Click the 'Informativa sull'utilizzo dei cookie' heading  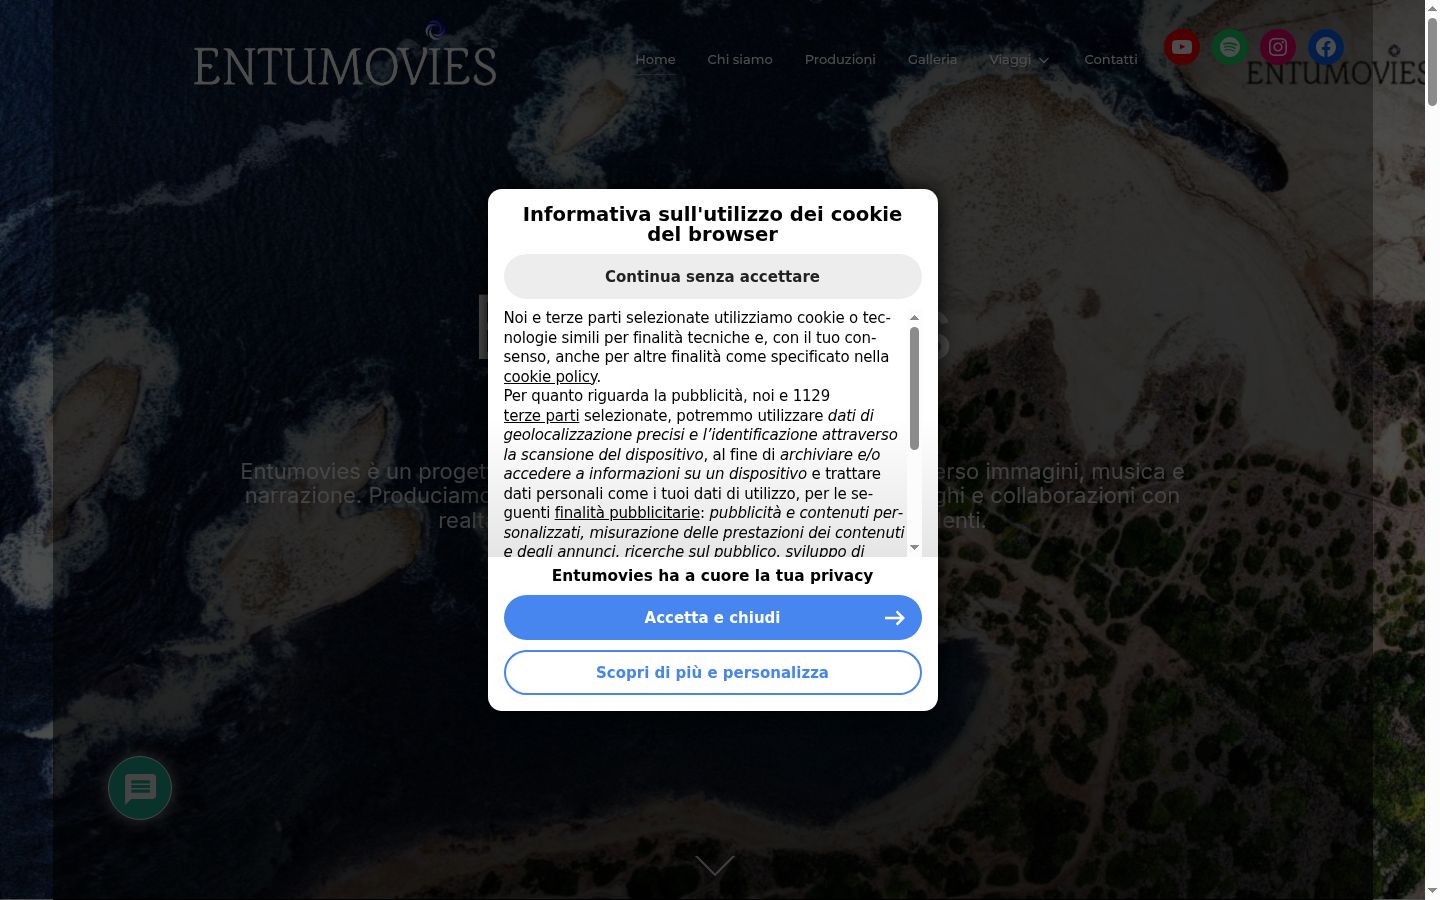712,224
